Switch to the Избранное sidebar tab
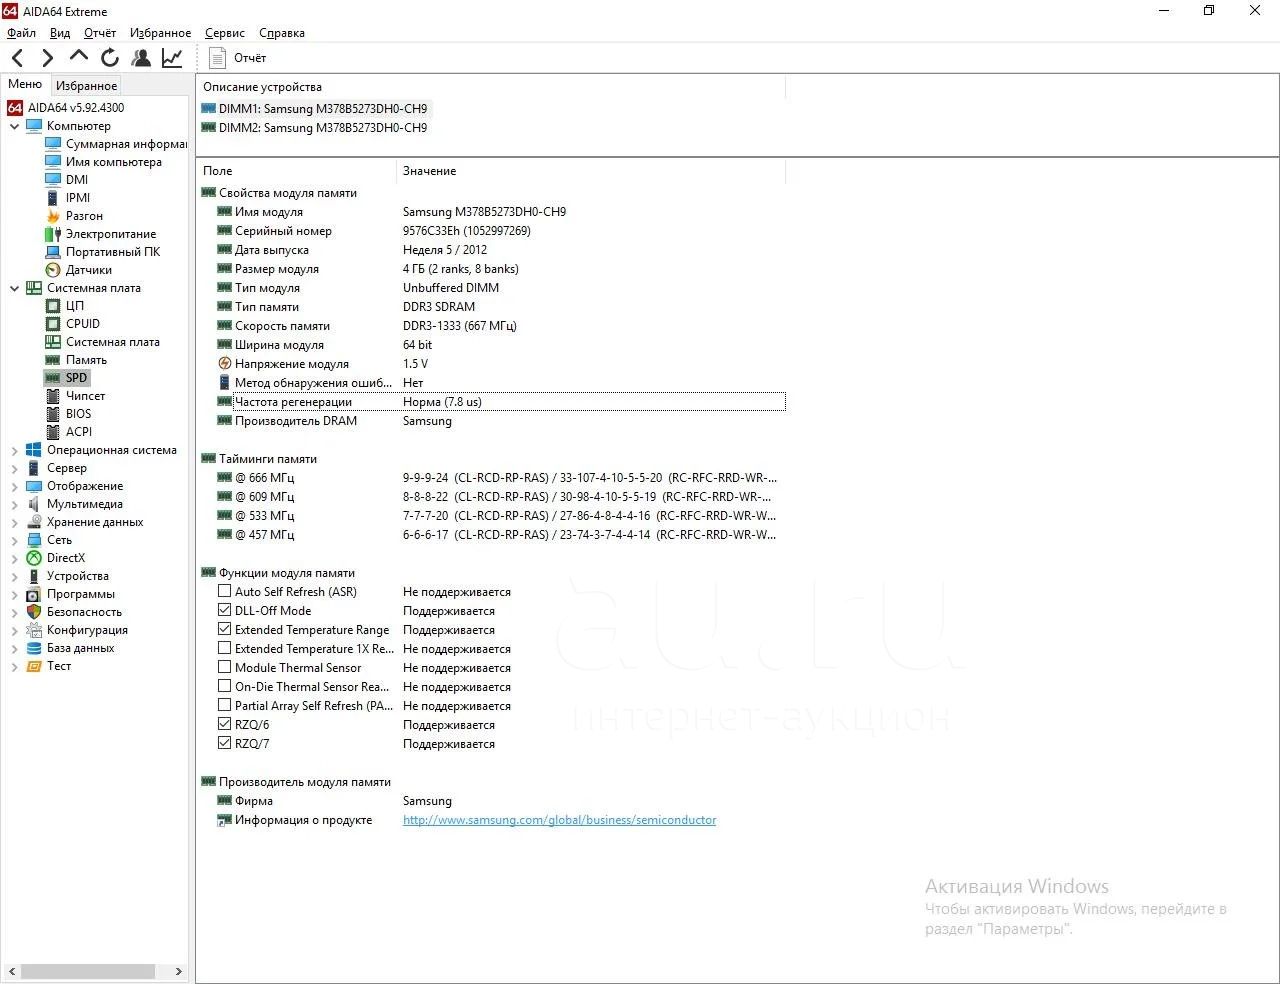 click(86, 86)
